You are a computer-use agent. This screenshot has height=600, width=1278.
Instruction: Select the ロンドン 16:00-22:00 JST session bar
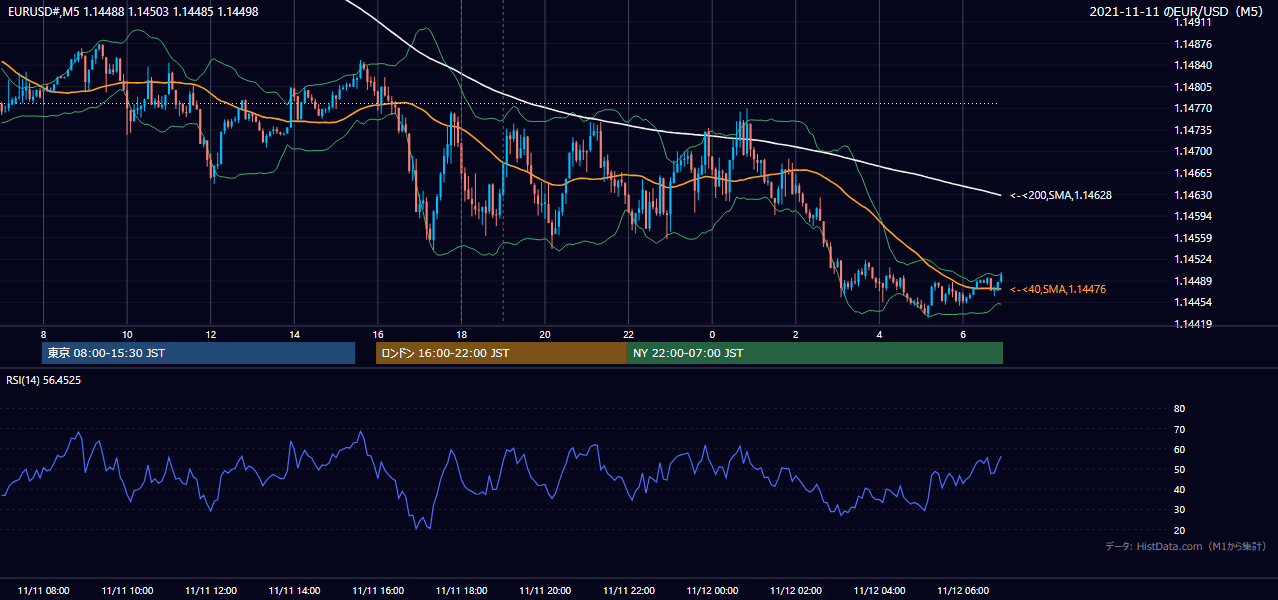pyautogui.click(x=501, y=353)
